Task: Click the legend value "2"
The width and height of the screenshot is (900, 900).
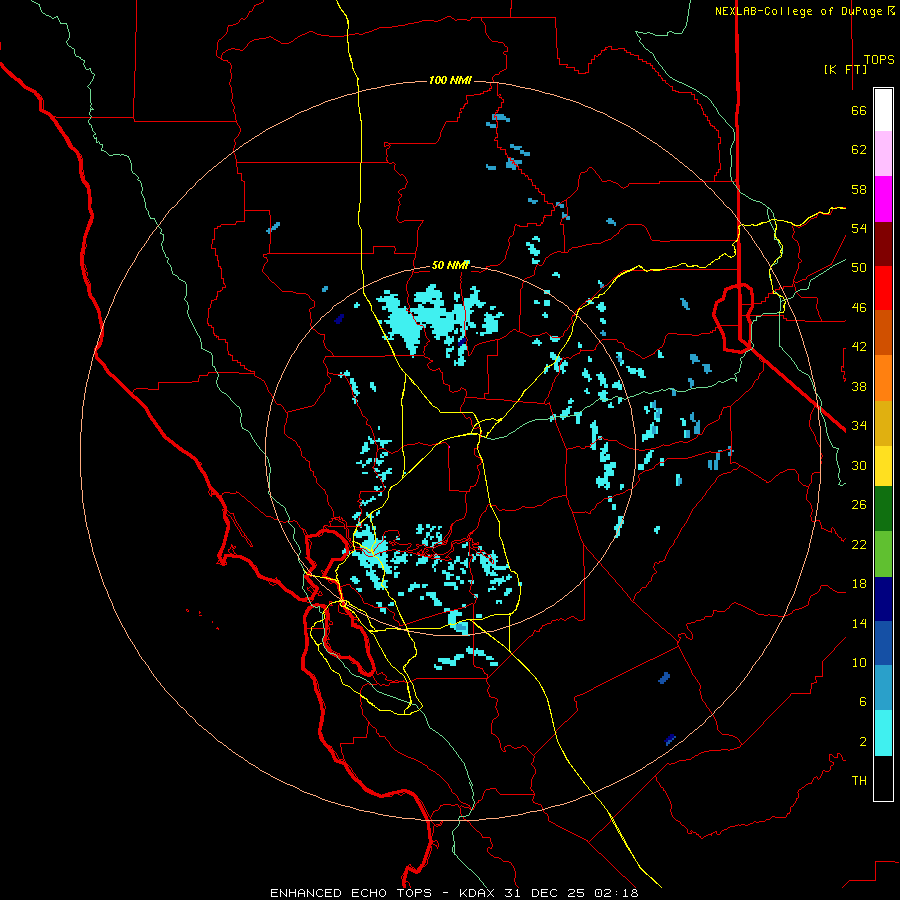Action: tap(862, 742)
